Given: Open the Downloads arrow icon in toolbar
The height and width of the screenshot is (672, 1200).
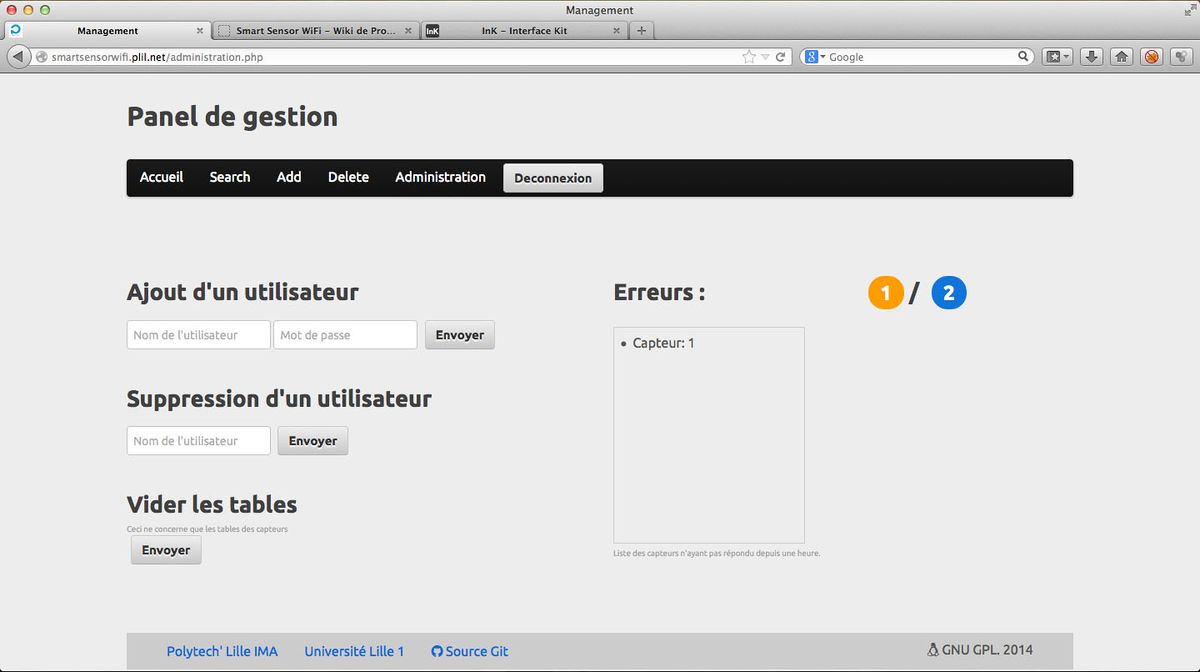Looking at the screenshot, I should click(x=1092, y=57).
